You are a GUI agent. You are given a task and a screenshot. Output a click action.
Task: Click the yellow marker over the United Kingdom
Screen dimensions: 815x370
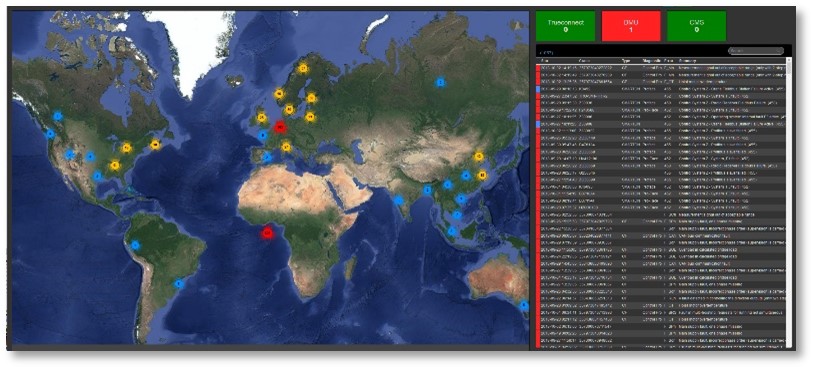[261, 118]
